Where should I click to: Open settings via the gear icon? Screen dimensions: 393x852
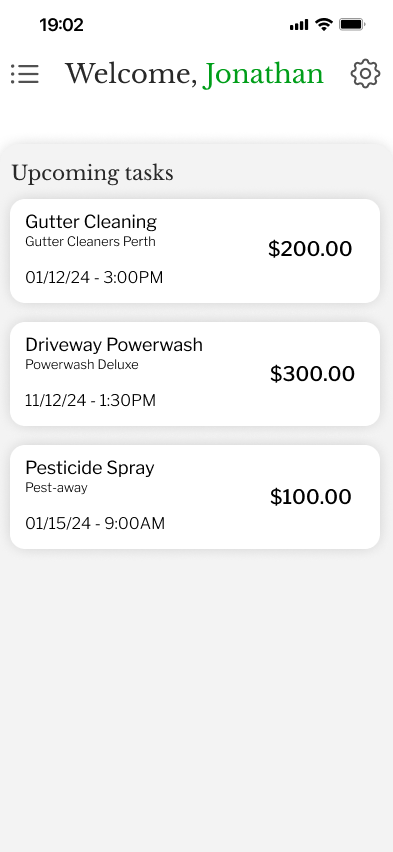coord(365,73)
